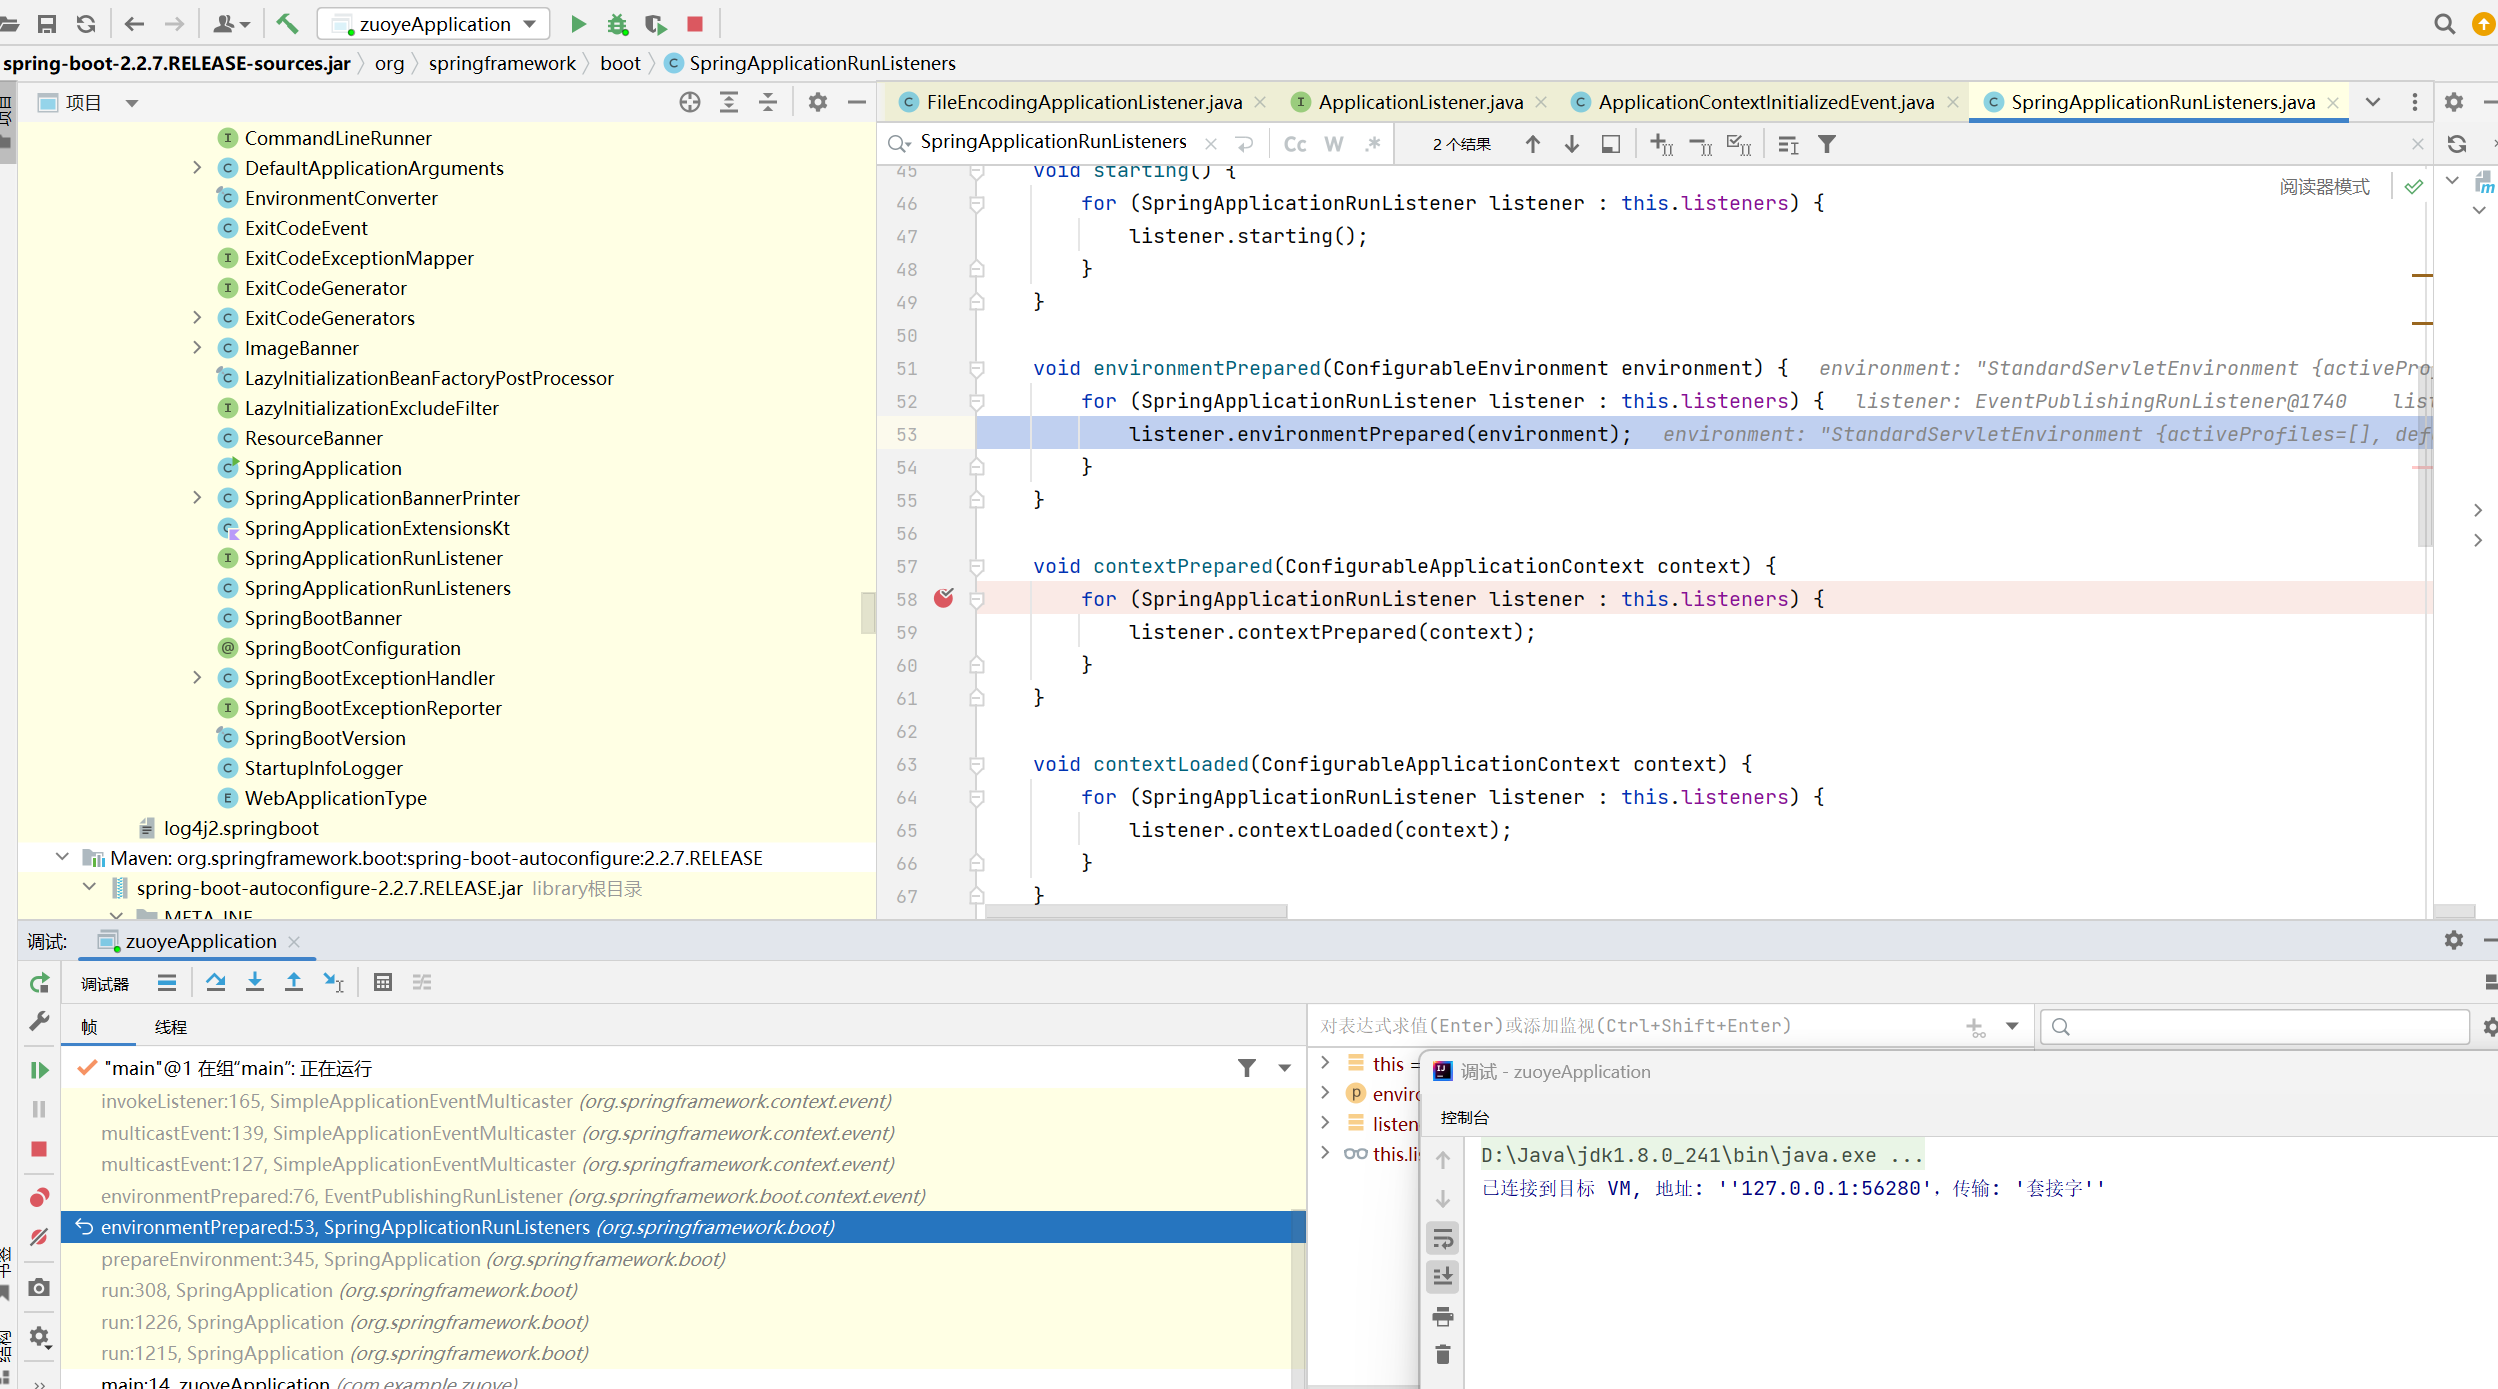The height and width of the screenshot is (1389, 2498).
Task: Click the search field containing SpringApplicationRunListeners
Action: click(1054, 142)
